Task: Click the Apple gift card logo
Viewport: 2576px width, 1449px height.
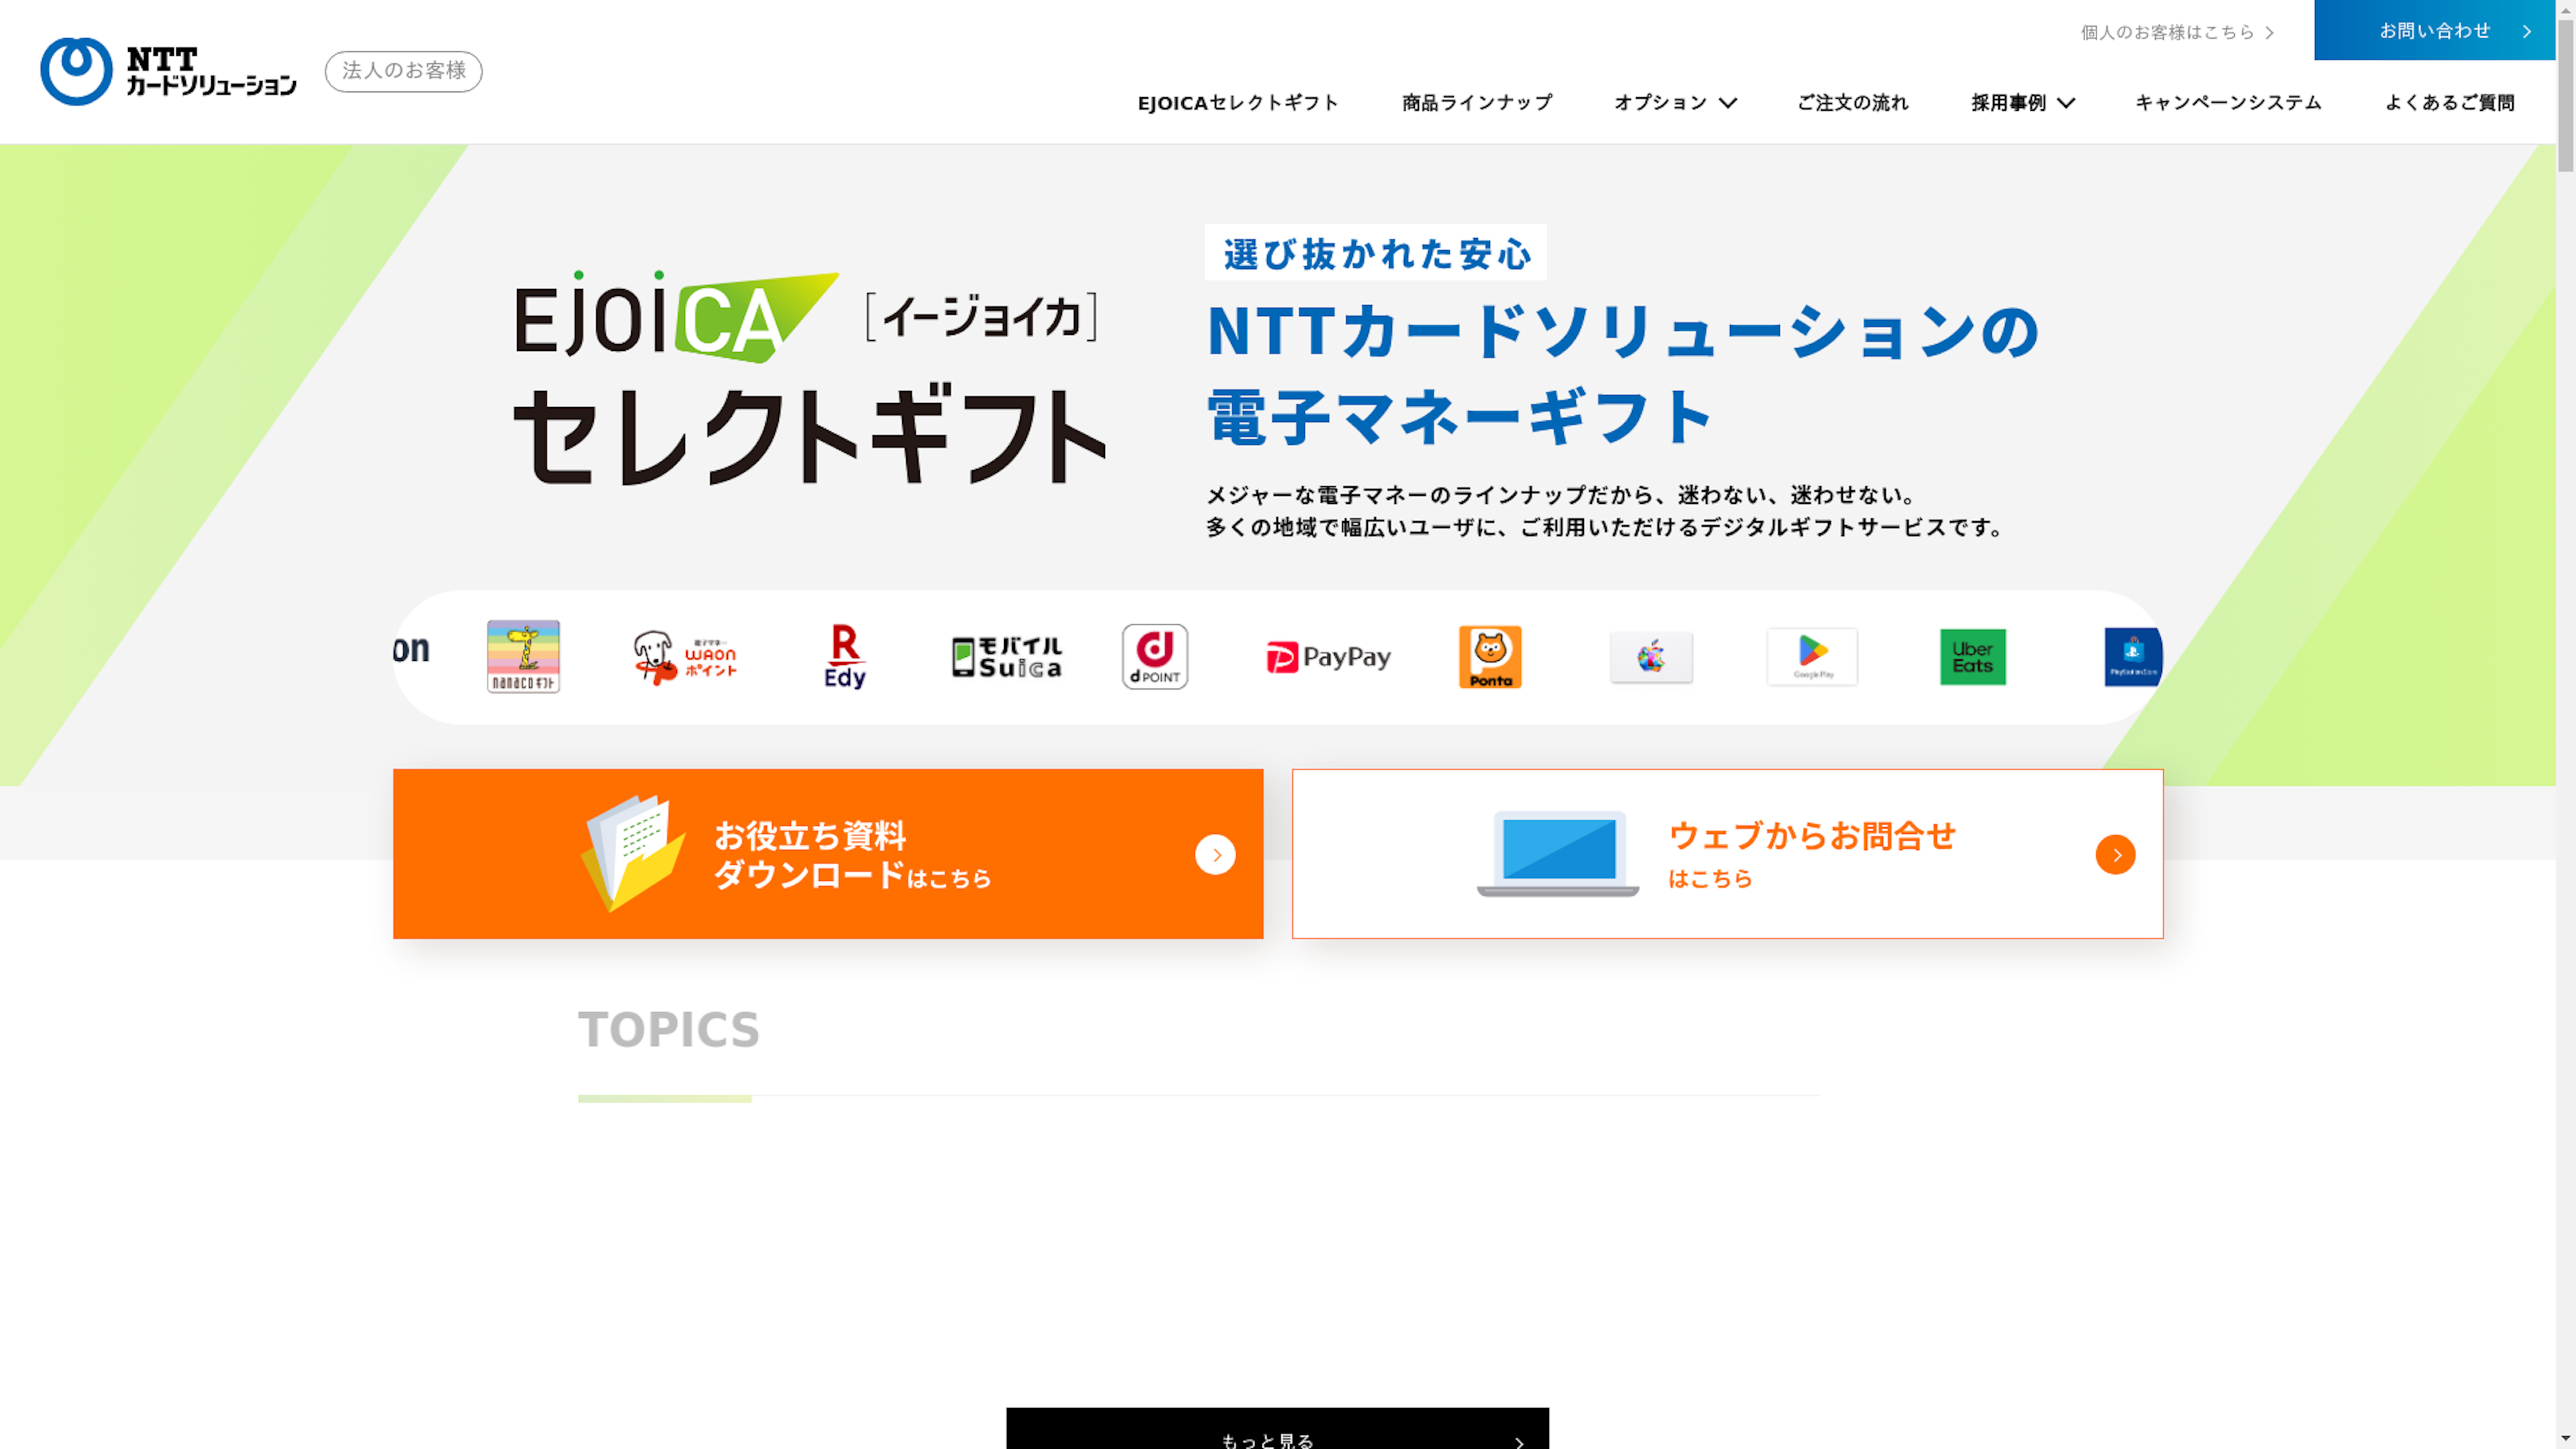Action: pos(1651,657)
